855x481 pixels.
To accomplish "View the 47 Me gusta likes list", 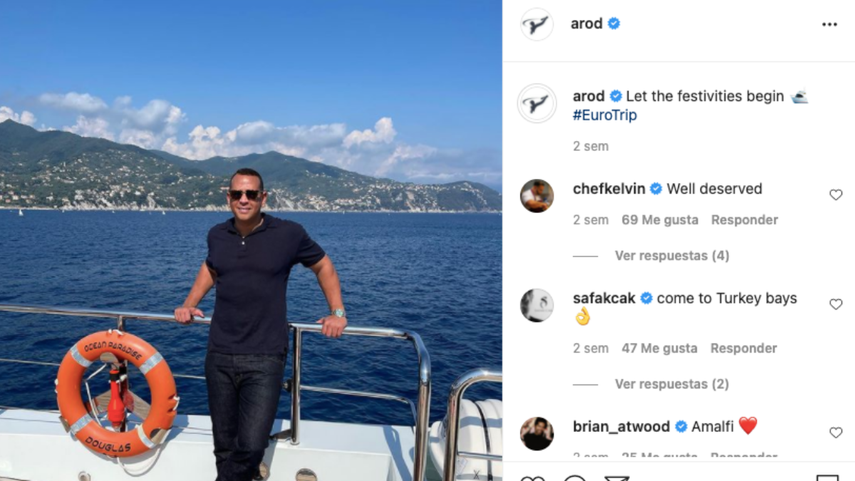I will 659,348.
